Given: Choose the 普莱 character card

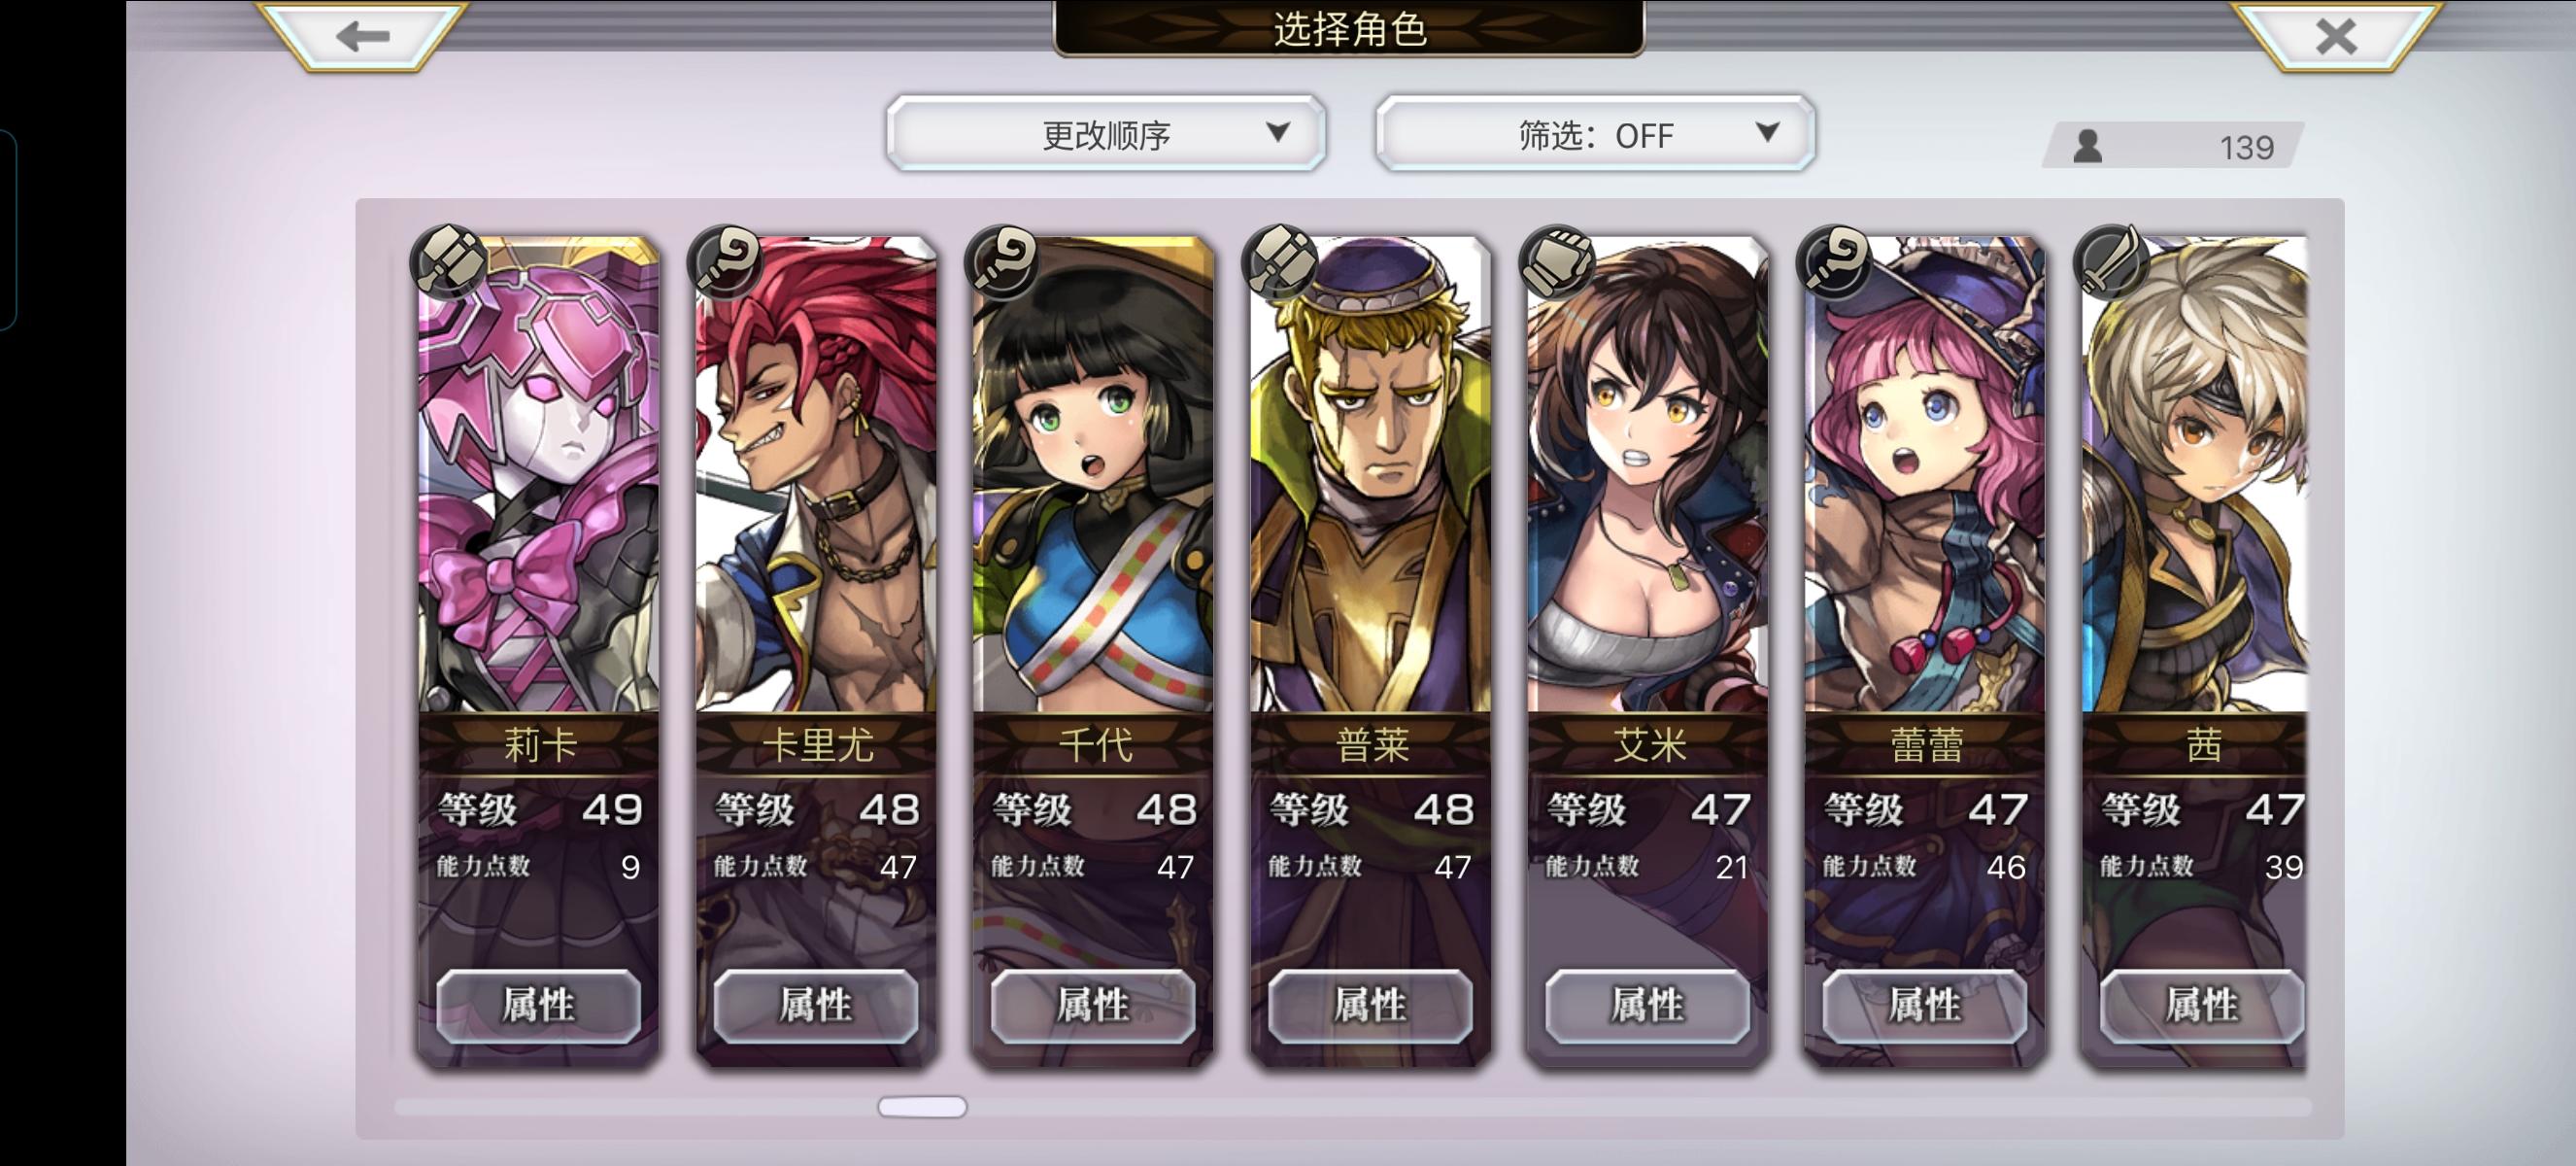Looking at the screenshot, I should (x=1371, y=650).
